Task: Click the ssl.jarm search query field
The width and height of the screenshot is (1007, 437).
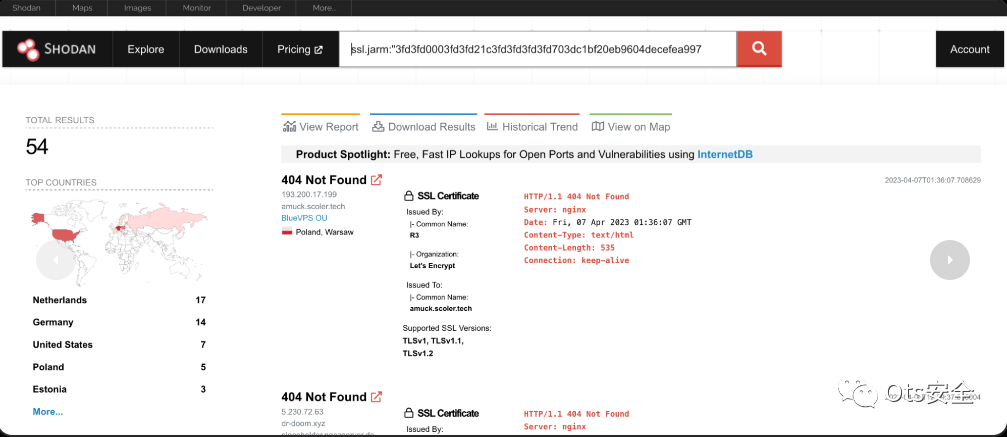Action: coord(538,49)
